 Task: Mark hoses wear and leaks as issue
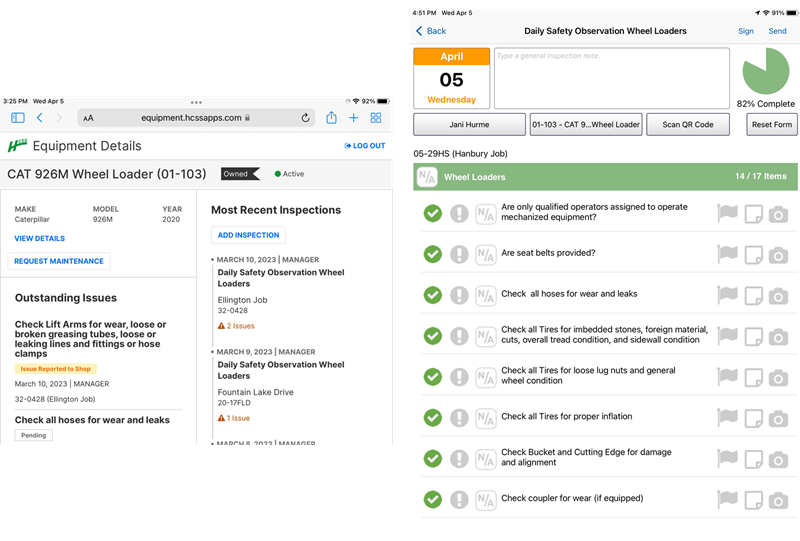pos(459,295)
